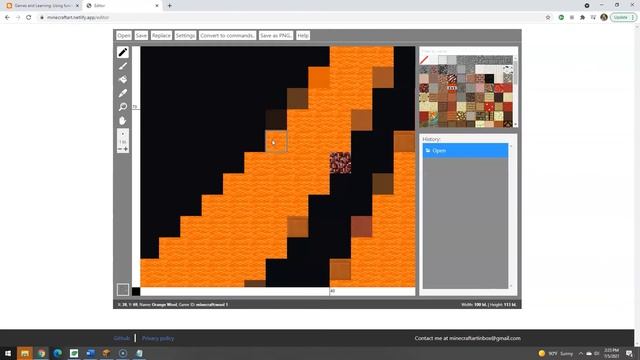Open Microsoft Edge from taskbar
Image resolution: width=640 pixels, height=360 pixels.
point(58,353)
